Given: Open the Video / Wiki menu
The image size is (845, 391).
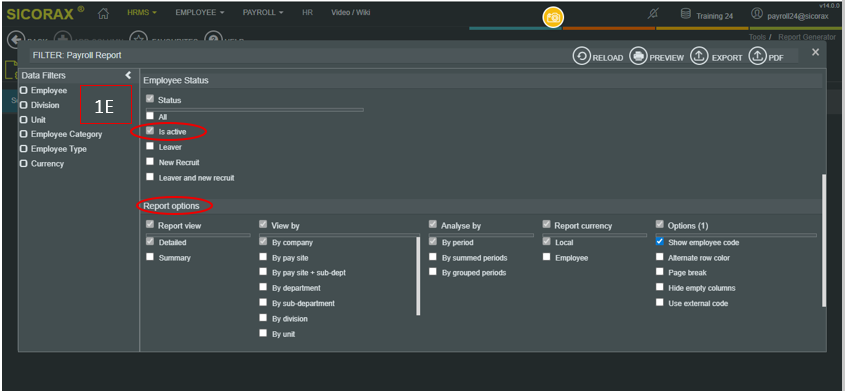Looking at the screenshot, I should [x=351, y=12].
